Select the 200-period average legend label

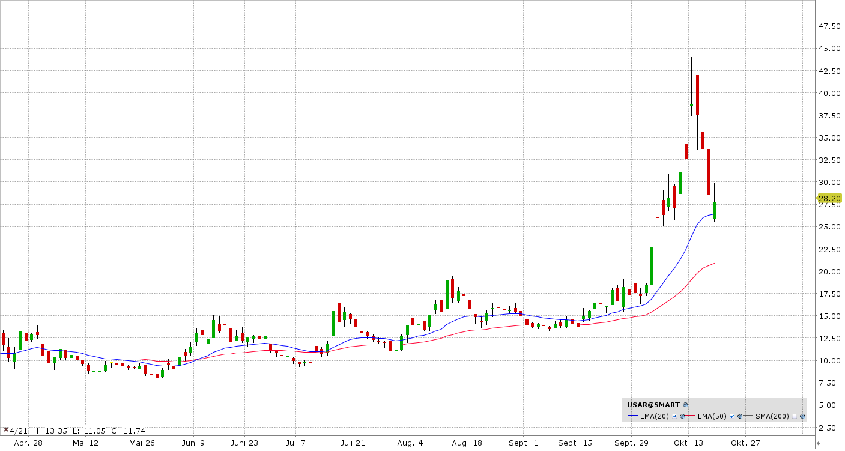pyautogui.click(x=771, y=416)
